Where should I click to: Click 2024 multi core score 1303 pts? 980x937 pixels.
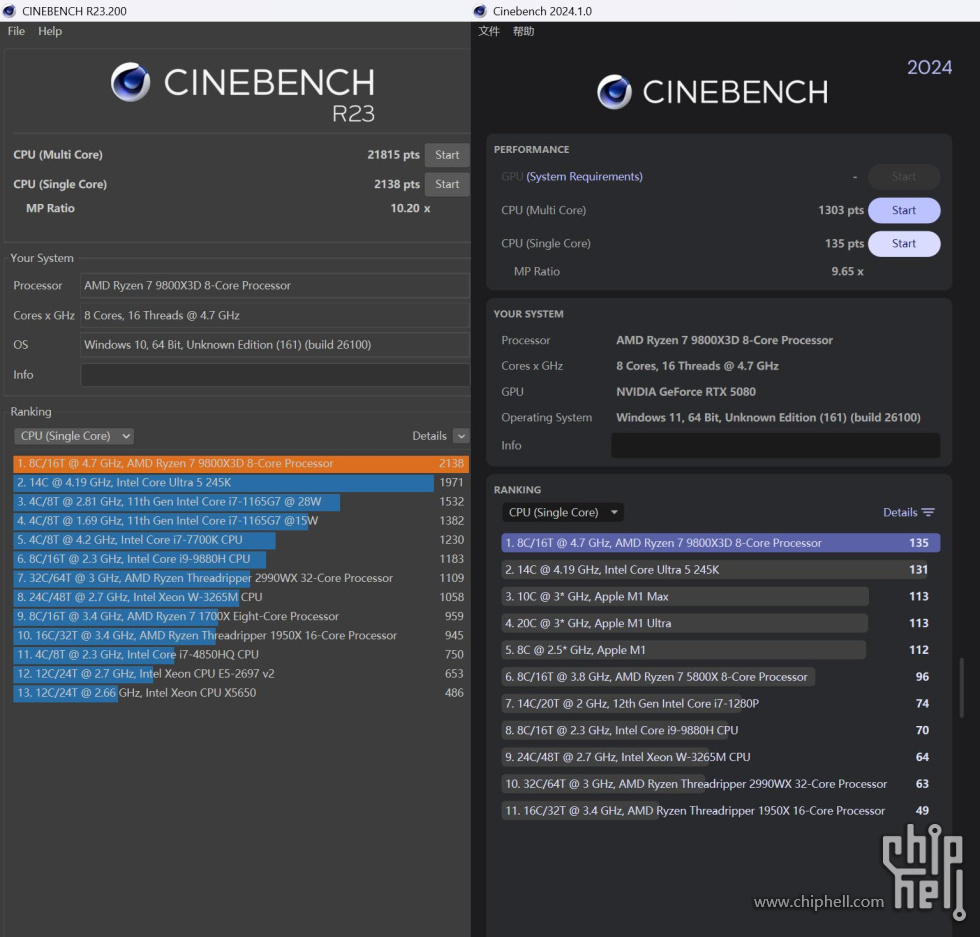click(841, 211)
